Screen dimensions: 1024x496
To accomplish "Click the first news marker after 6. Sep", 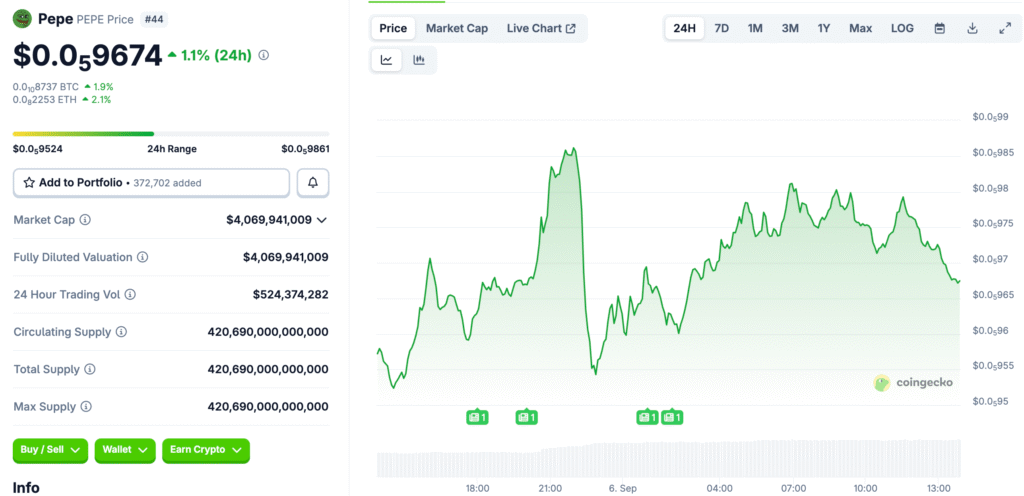I will point(647,417).
